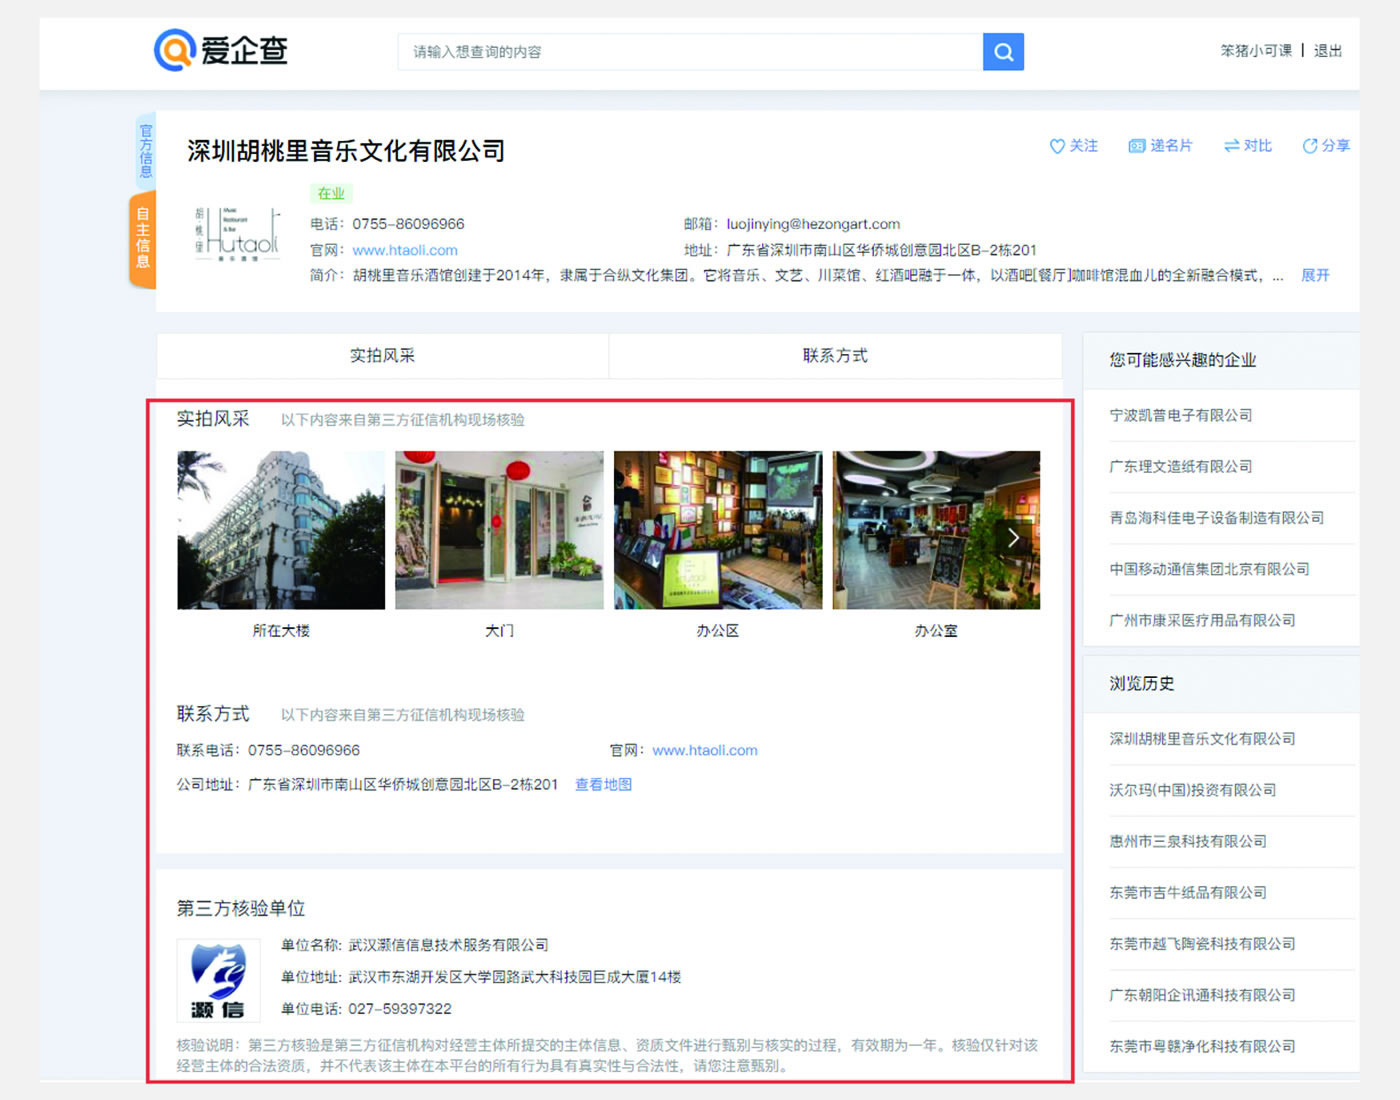Click the 对比 compare icon
This screenshot has height=1100, width=1400.
(x=1232, y=146)
